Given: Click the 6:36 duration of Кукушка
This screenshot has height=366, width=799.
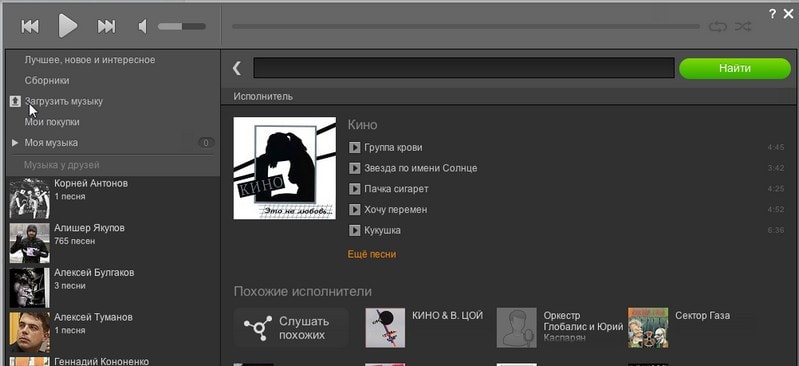Looking at the screenshot, I should click(776, 230).
